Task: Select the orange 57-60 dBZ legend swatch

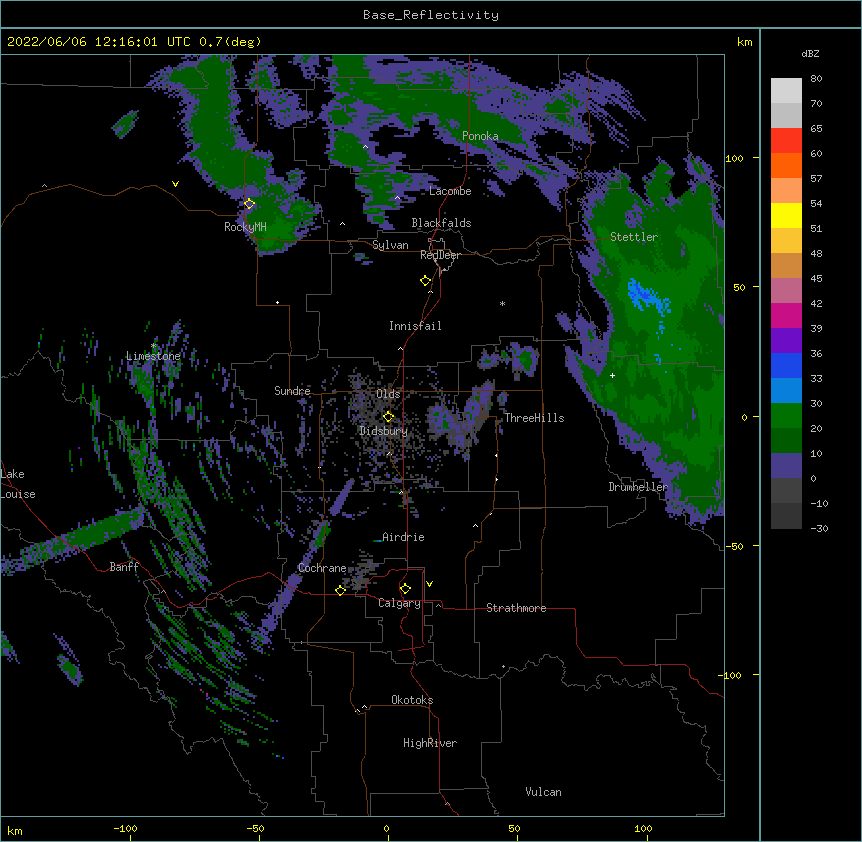Action: [786, 166]
